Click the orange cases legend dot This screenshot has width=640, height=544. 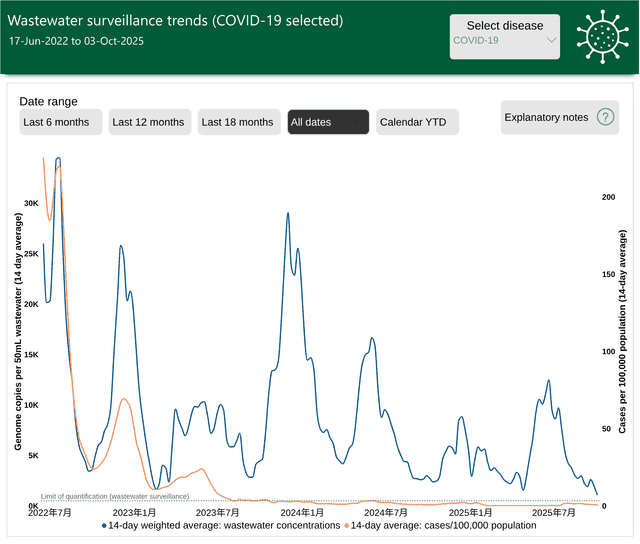tap(346, 525)
